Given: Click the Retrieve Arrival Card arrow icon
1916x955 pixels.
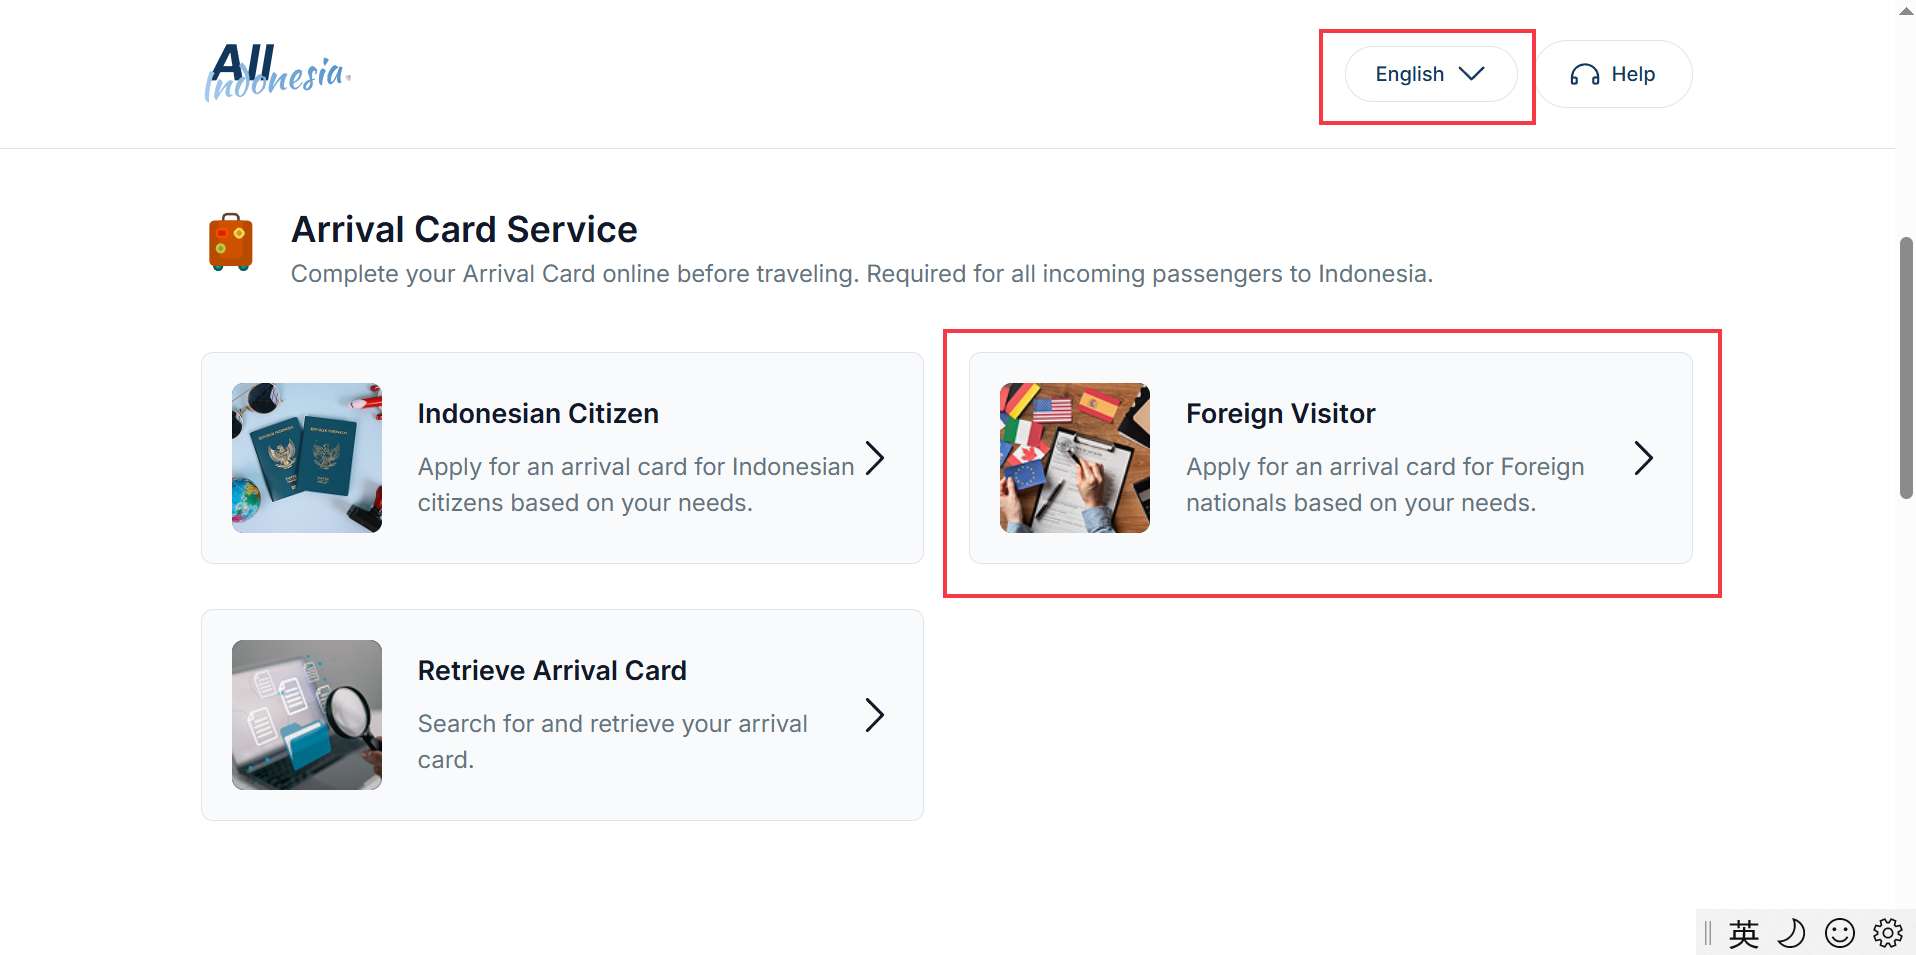Looking at the screenshot, I should point(875,715).
